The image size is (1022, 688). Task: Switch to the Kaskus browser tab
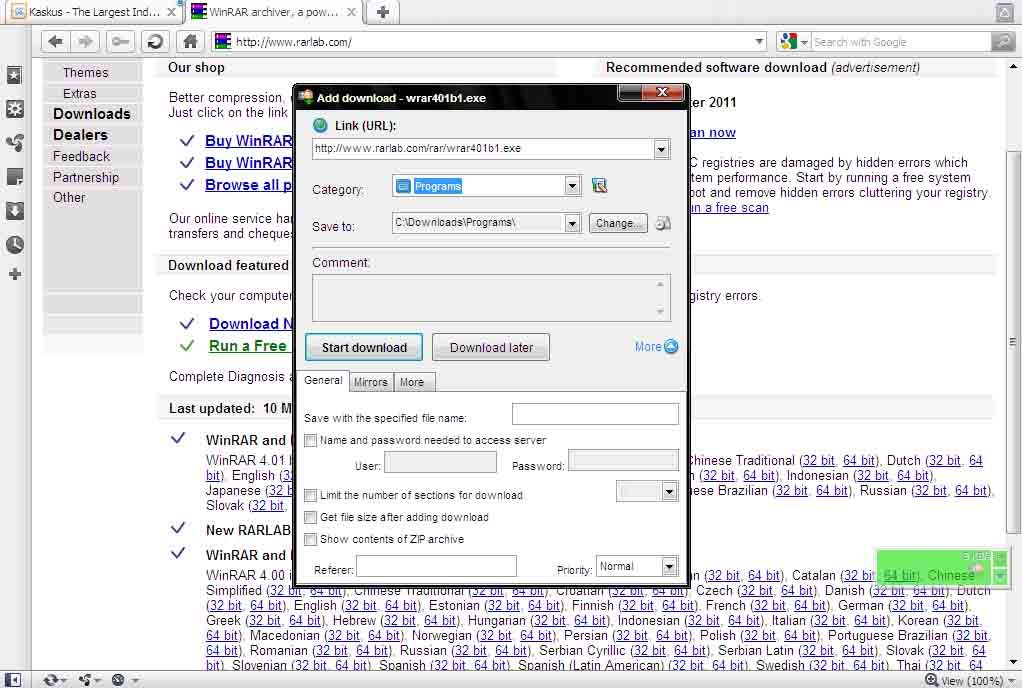pos(95,12)
